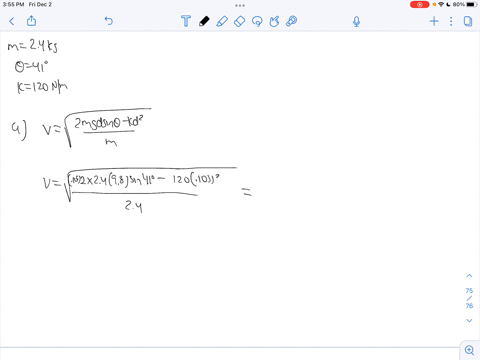Start audio recording with microphone
Screen dimensions: 480x360
click(x=356, y=22)
